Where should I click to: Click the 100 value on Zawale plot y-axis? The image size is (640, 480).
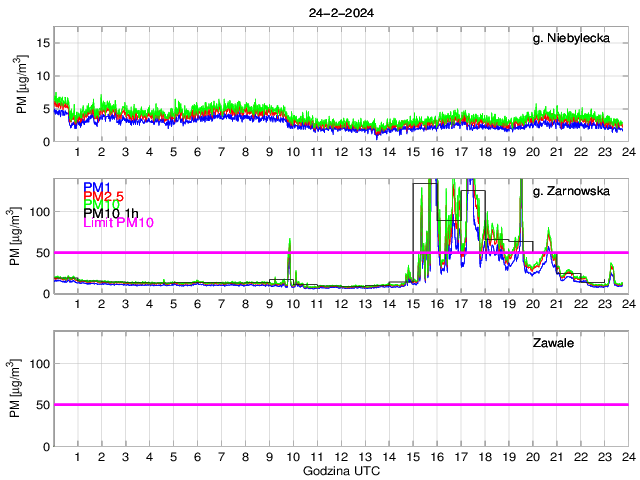click(x=38, y=364)
